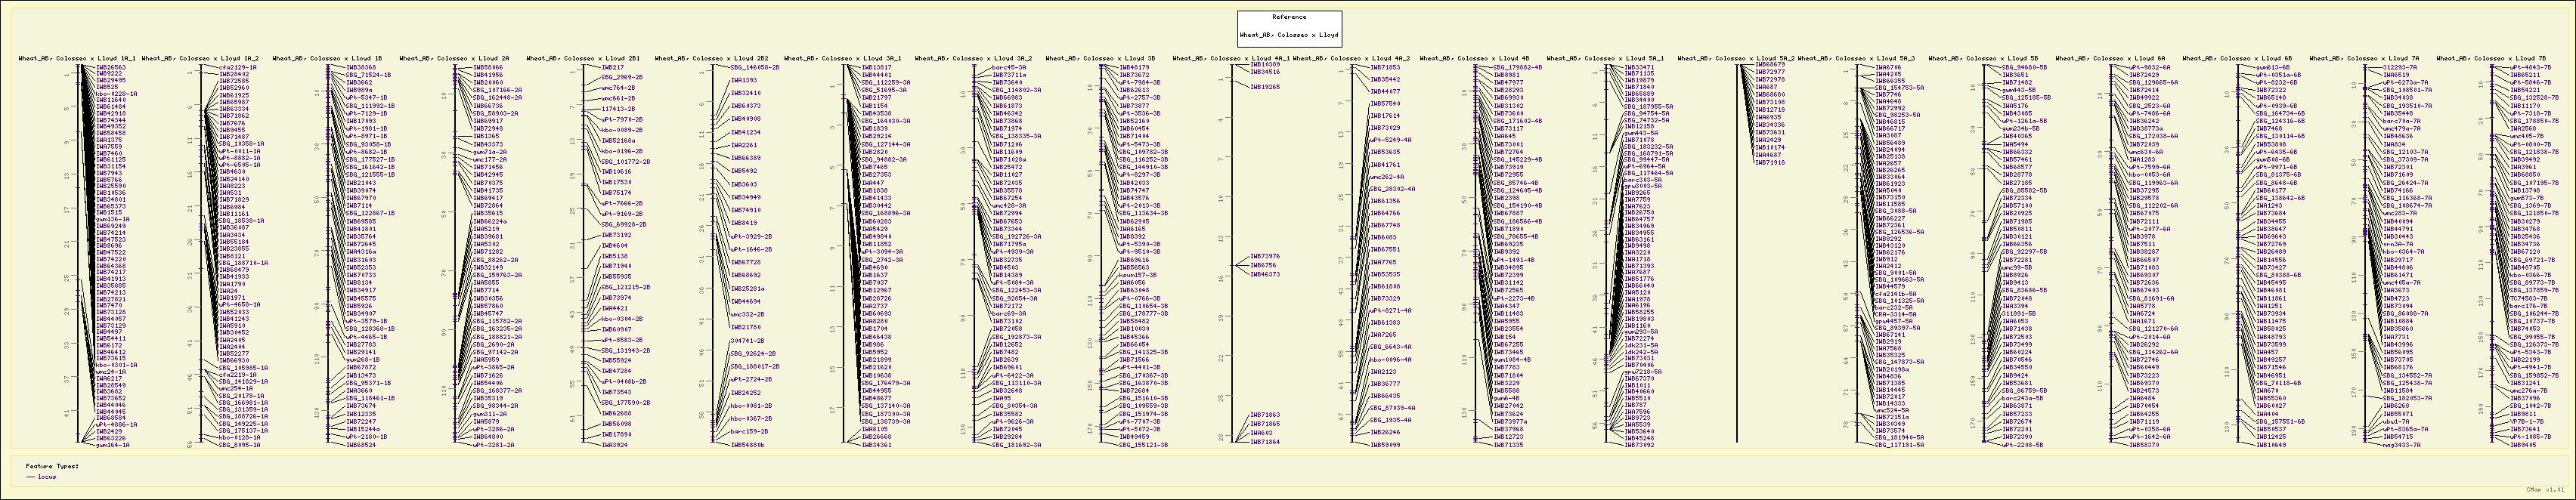Click marker SBG_146058-2B on map 2B2
The image size is (2576, 500).
[756, 66]
